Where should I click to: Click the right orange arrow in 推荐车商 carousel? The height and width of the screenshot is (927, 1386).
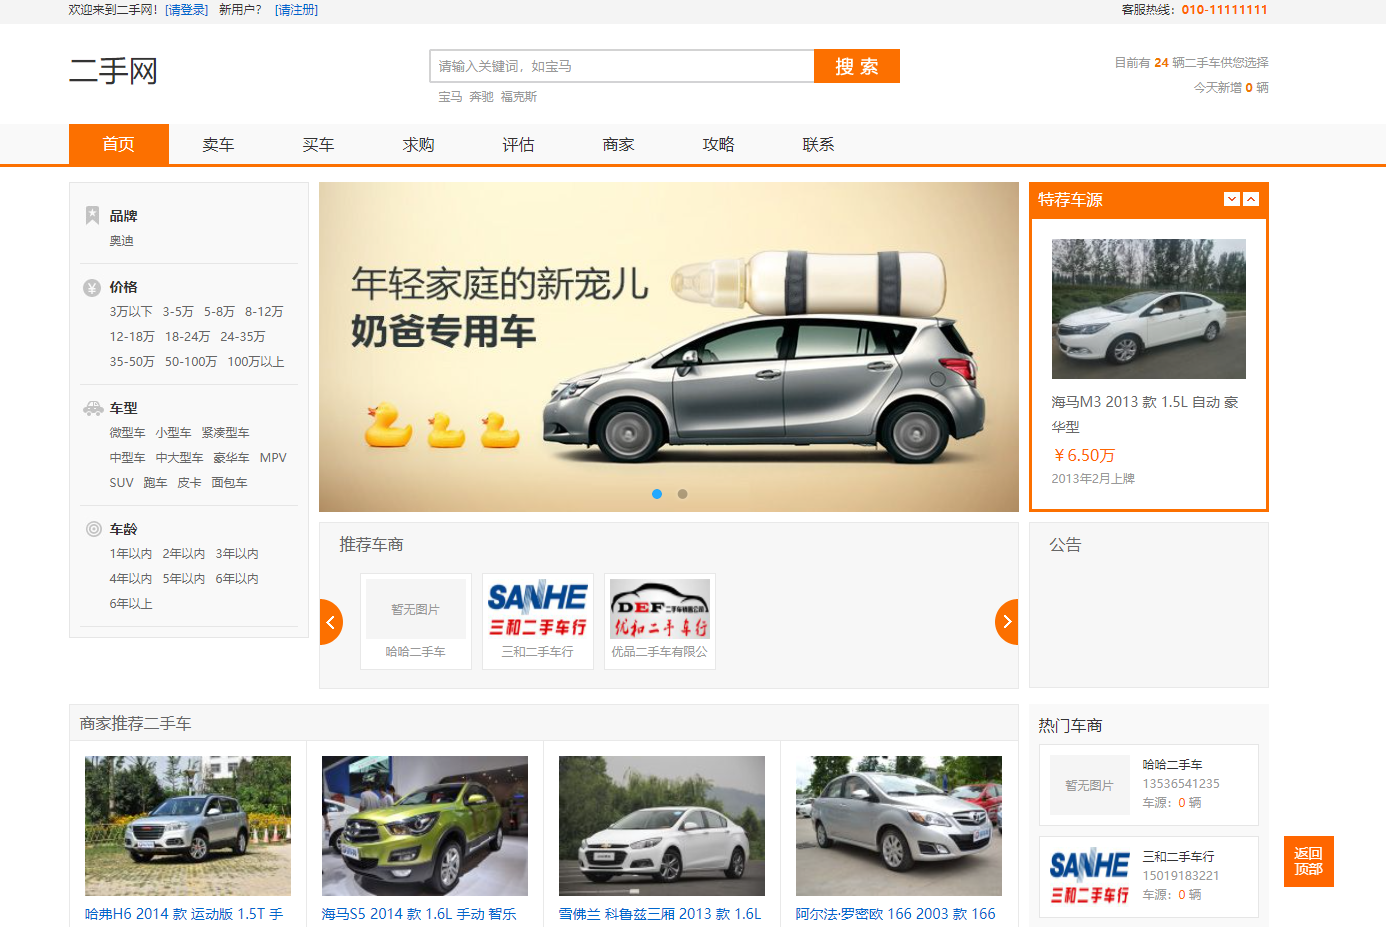[1006, 621]
